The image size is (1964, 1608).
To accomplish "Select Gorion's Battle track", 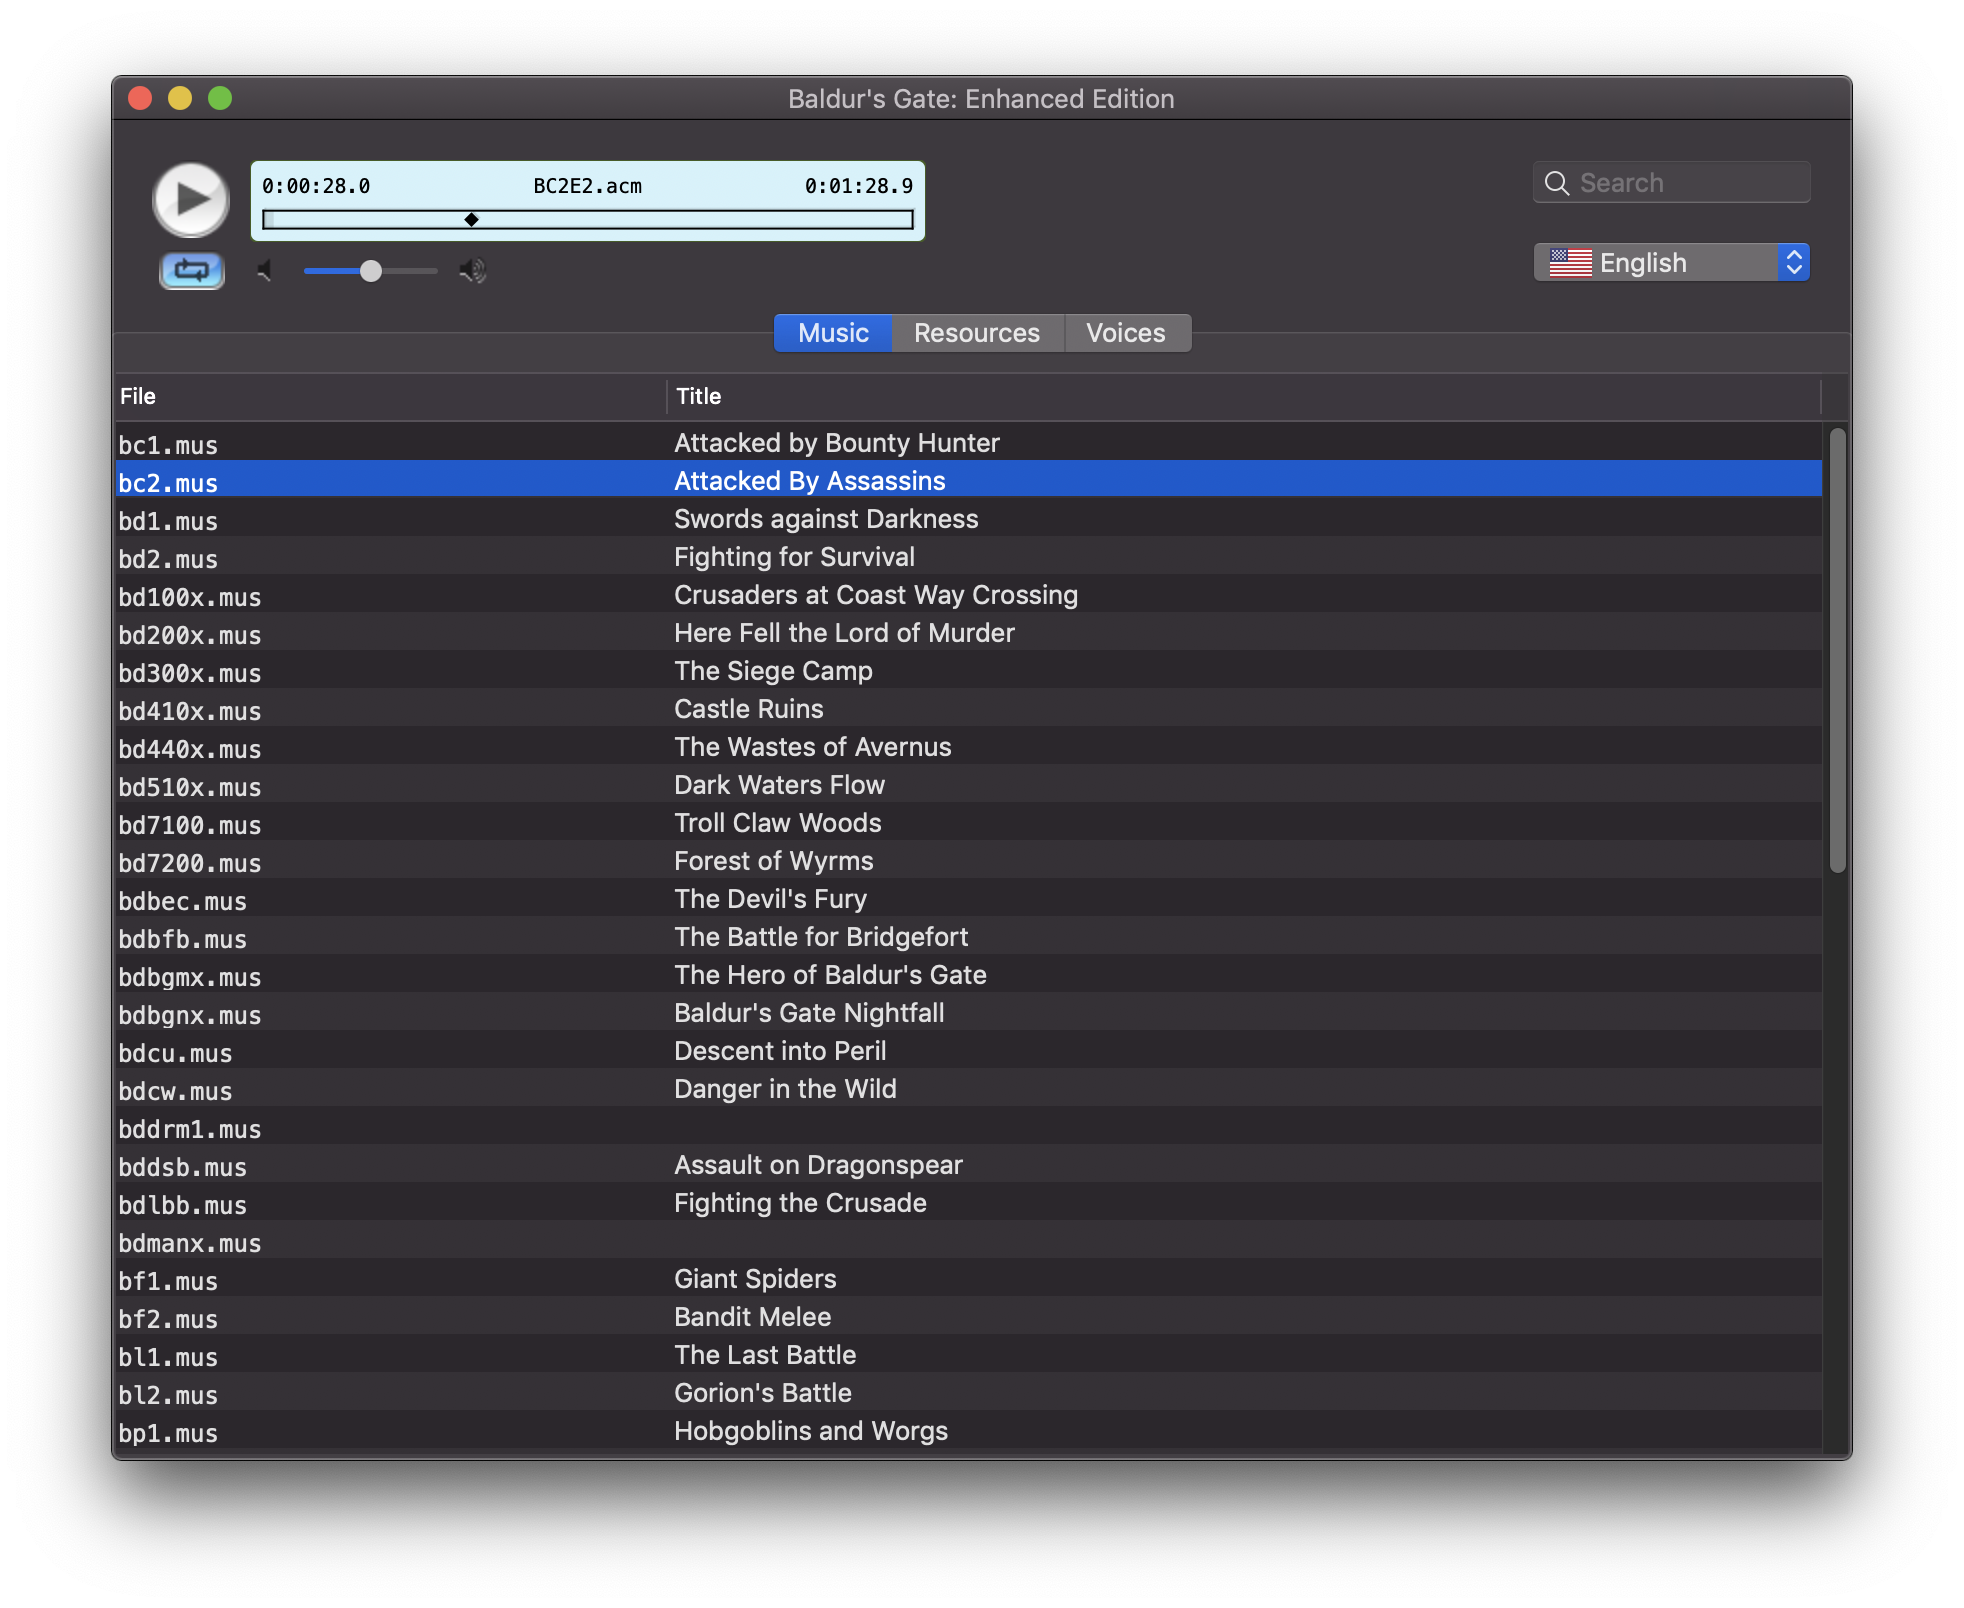I will [x=968, y=1393].
